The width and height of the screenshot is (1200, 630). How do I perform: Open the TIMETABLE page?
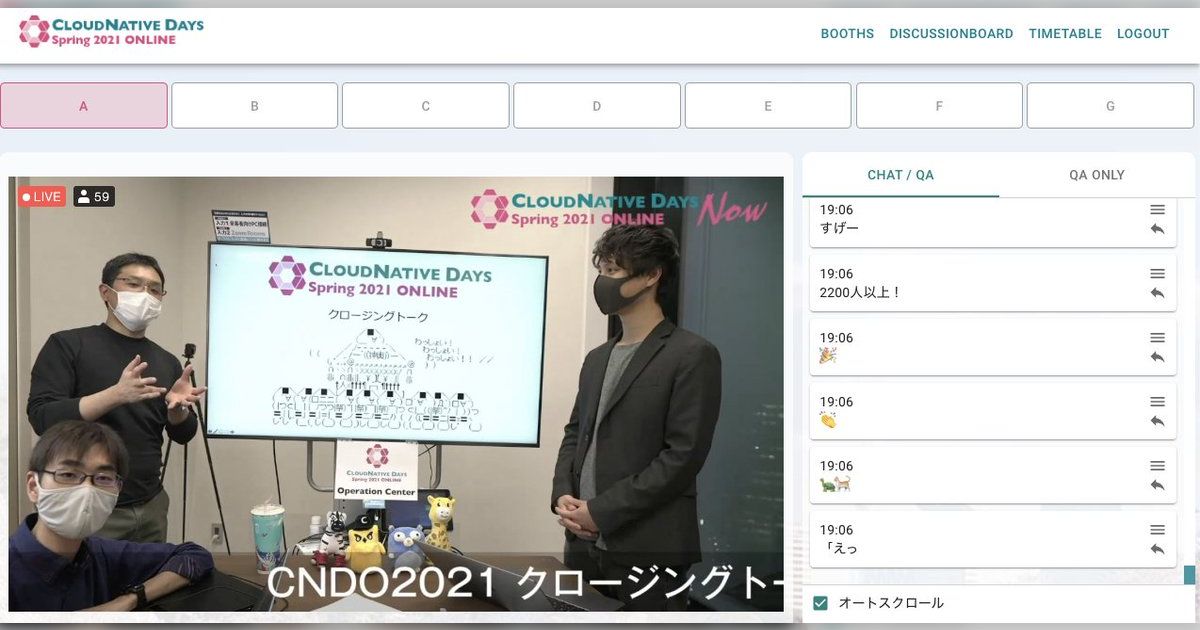click(x=1065, y=33)
